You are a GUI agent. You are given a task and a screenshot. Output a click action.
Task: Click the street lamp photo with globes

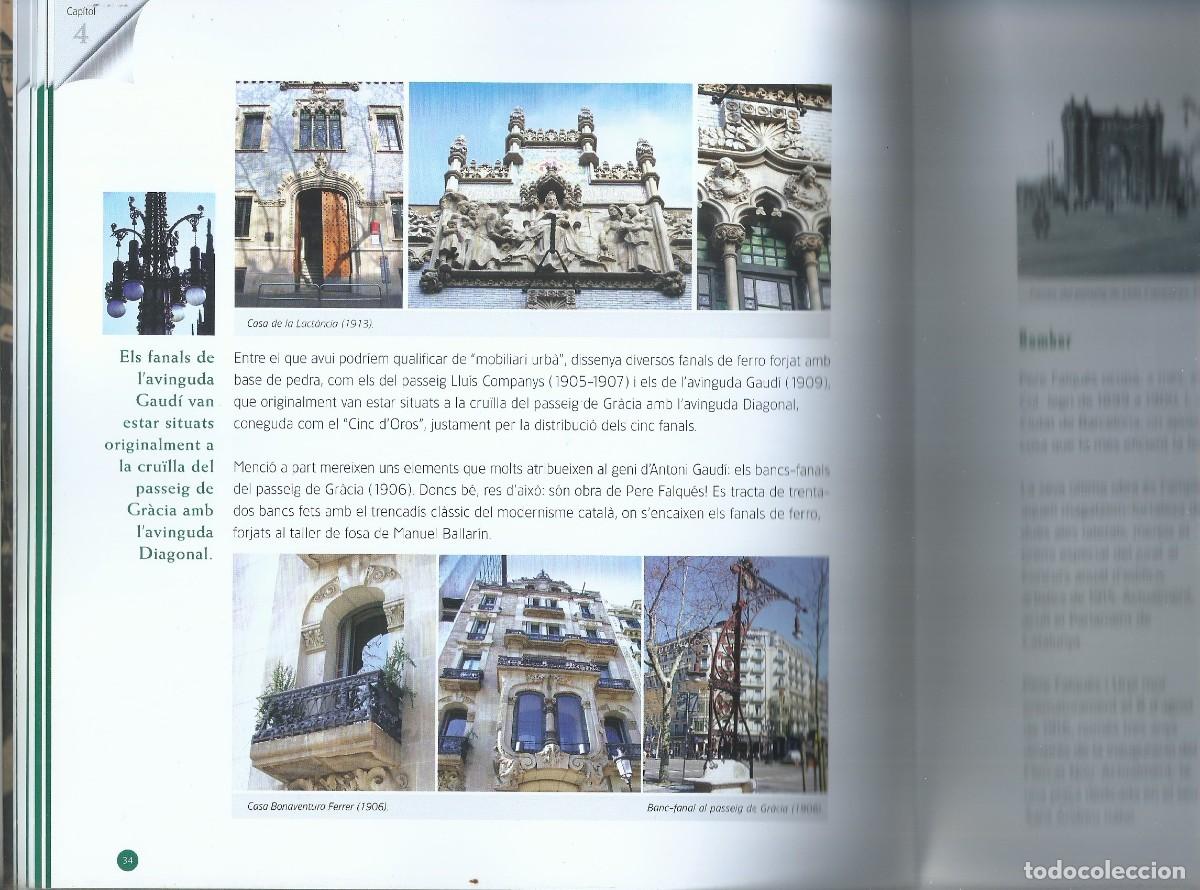(159, 263)
